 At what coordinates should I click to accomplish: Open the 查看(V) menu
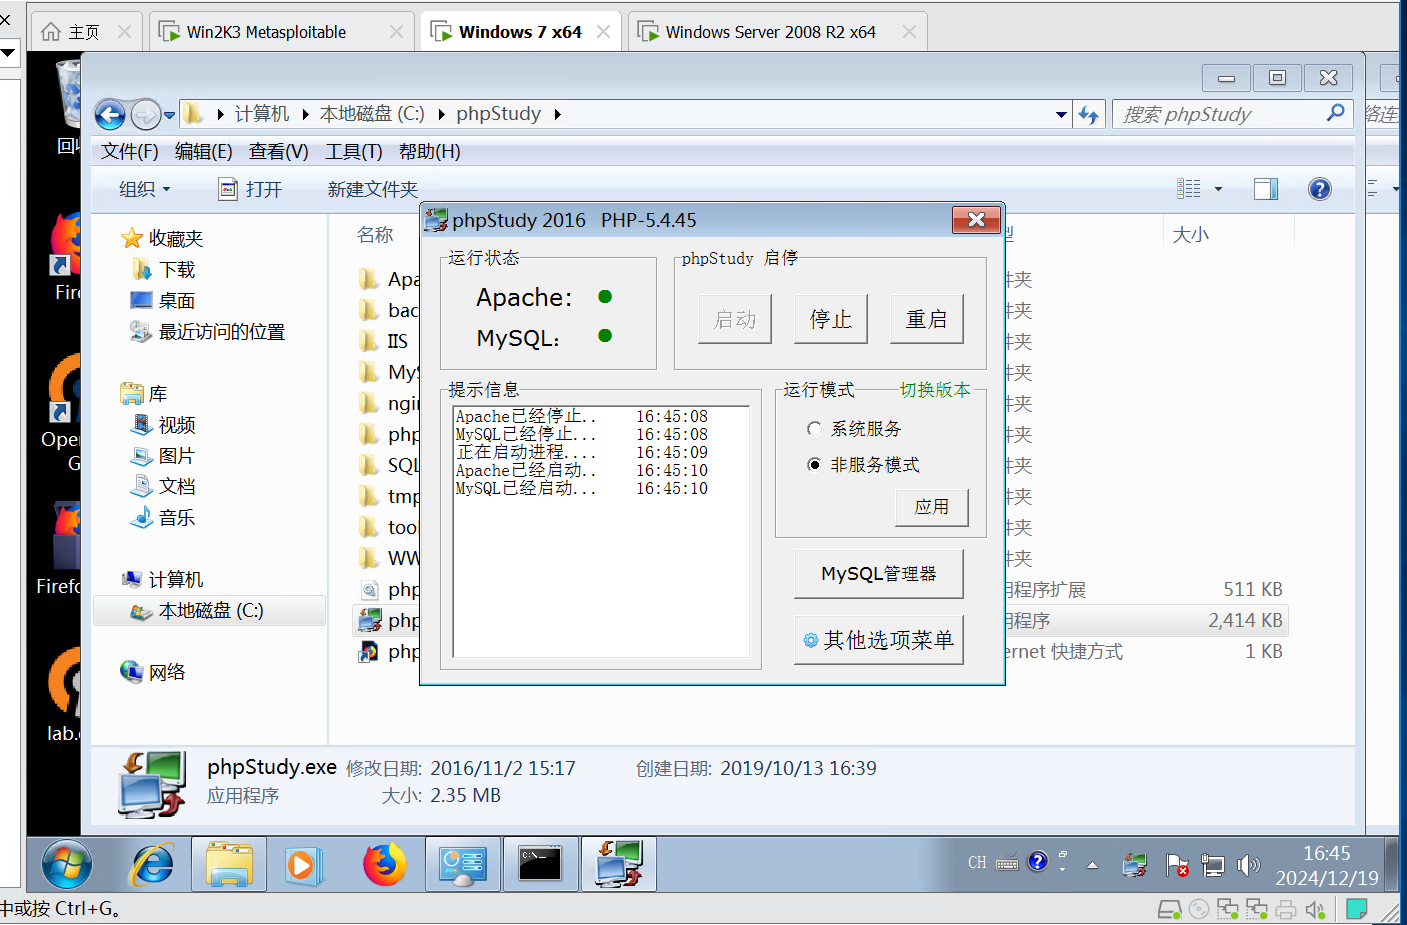click(279, 152)
